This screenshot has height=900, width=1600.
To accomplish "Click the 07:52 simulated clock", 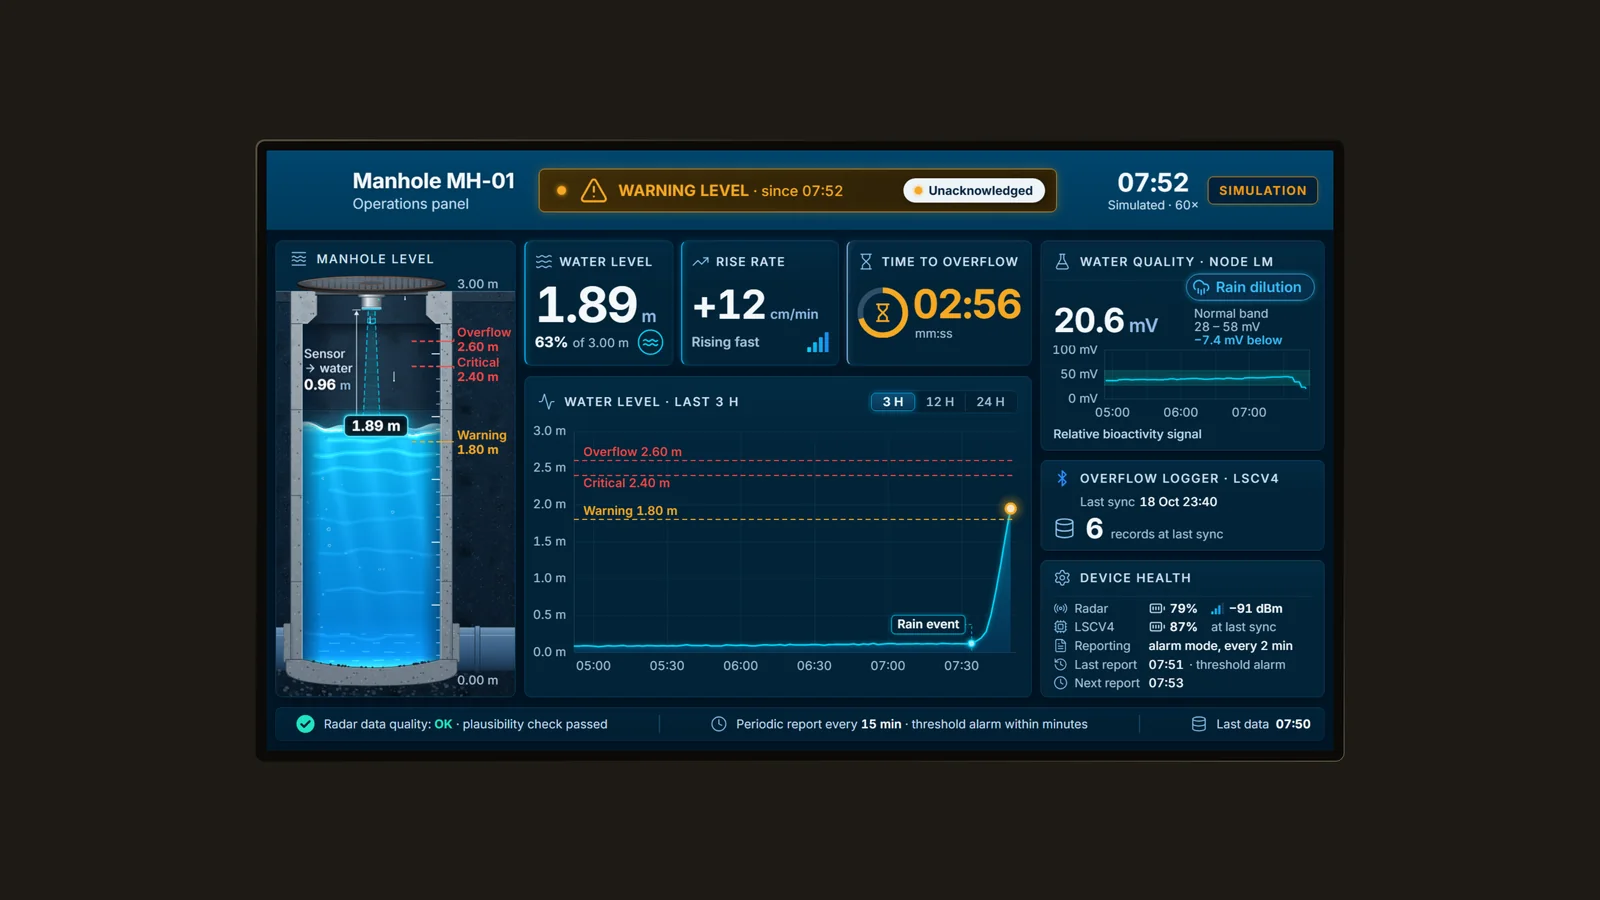I will (x=1153, y=182).
